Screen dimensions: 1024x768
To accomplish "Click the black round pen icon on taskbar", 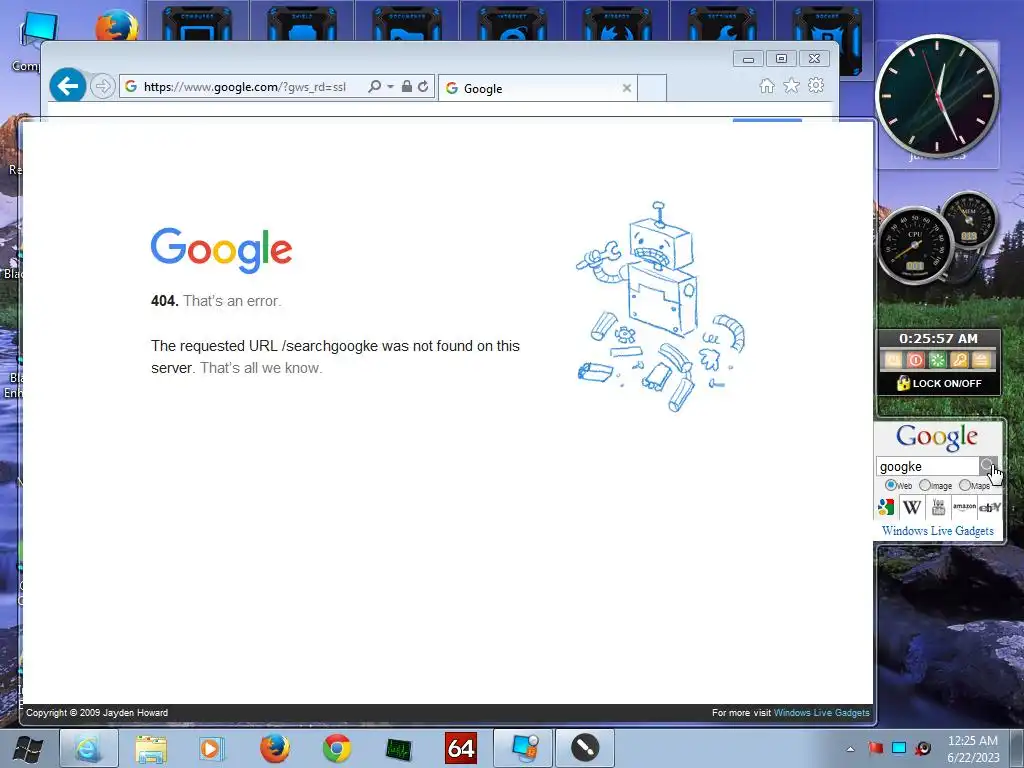I will tap(584, 748).
